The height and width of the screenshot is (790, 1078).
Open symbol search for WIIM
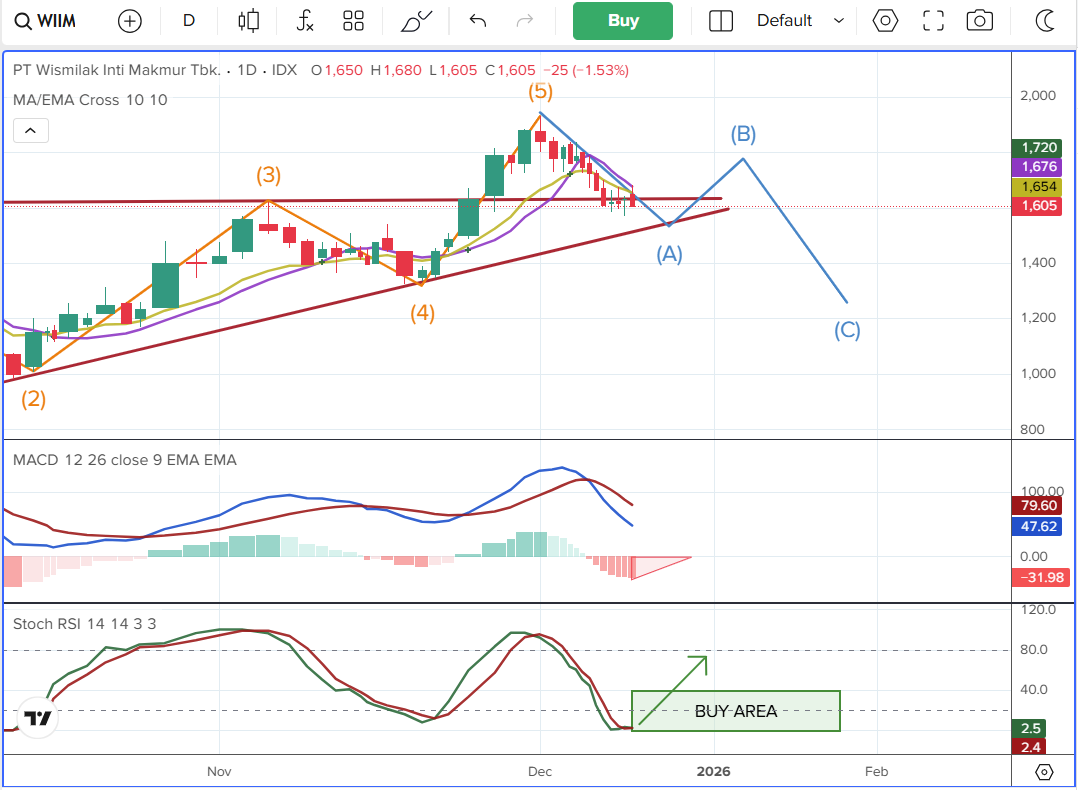click(x=45, y=21)
